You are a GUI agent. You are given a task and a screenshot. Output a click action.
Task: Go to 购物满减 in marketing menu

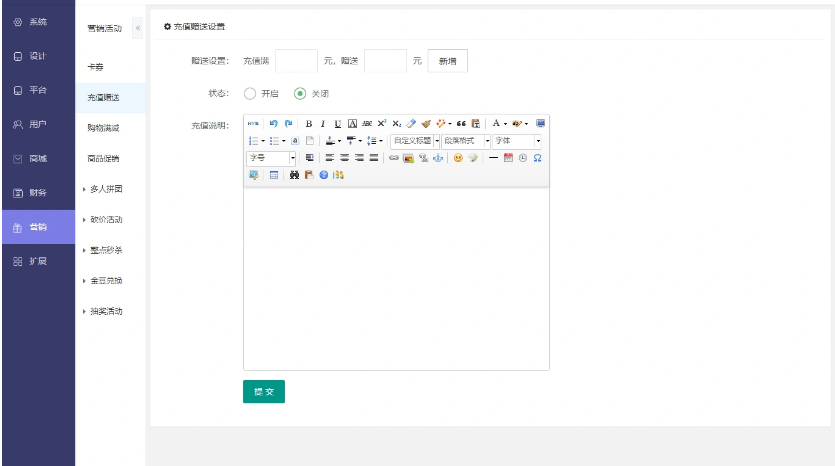[x=103, y=128]
